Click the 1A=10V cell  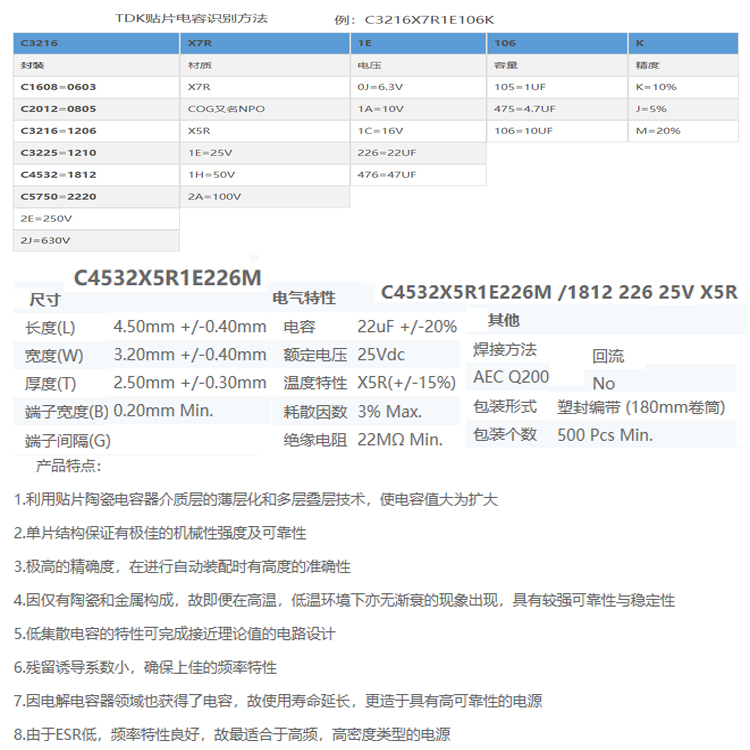pyautogui.click(x=419, y=109)
